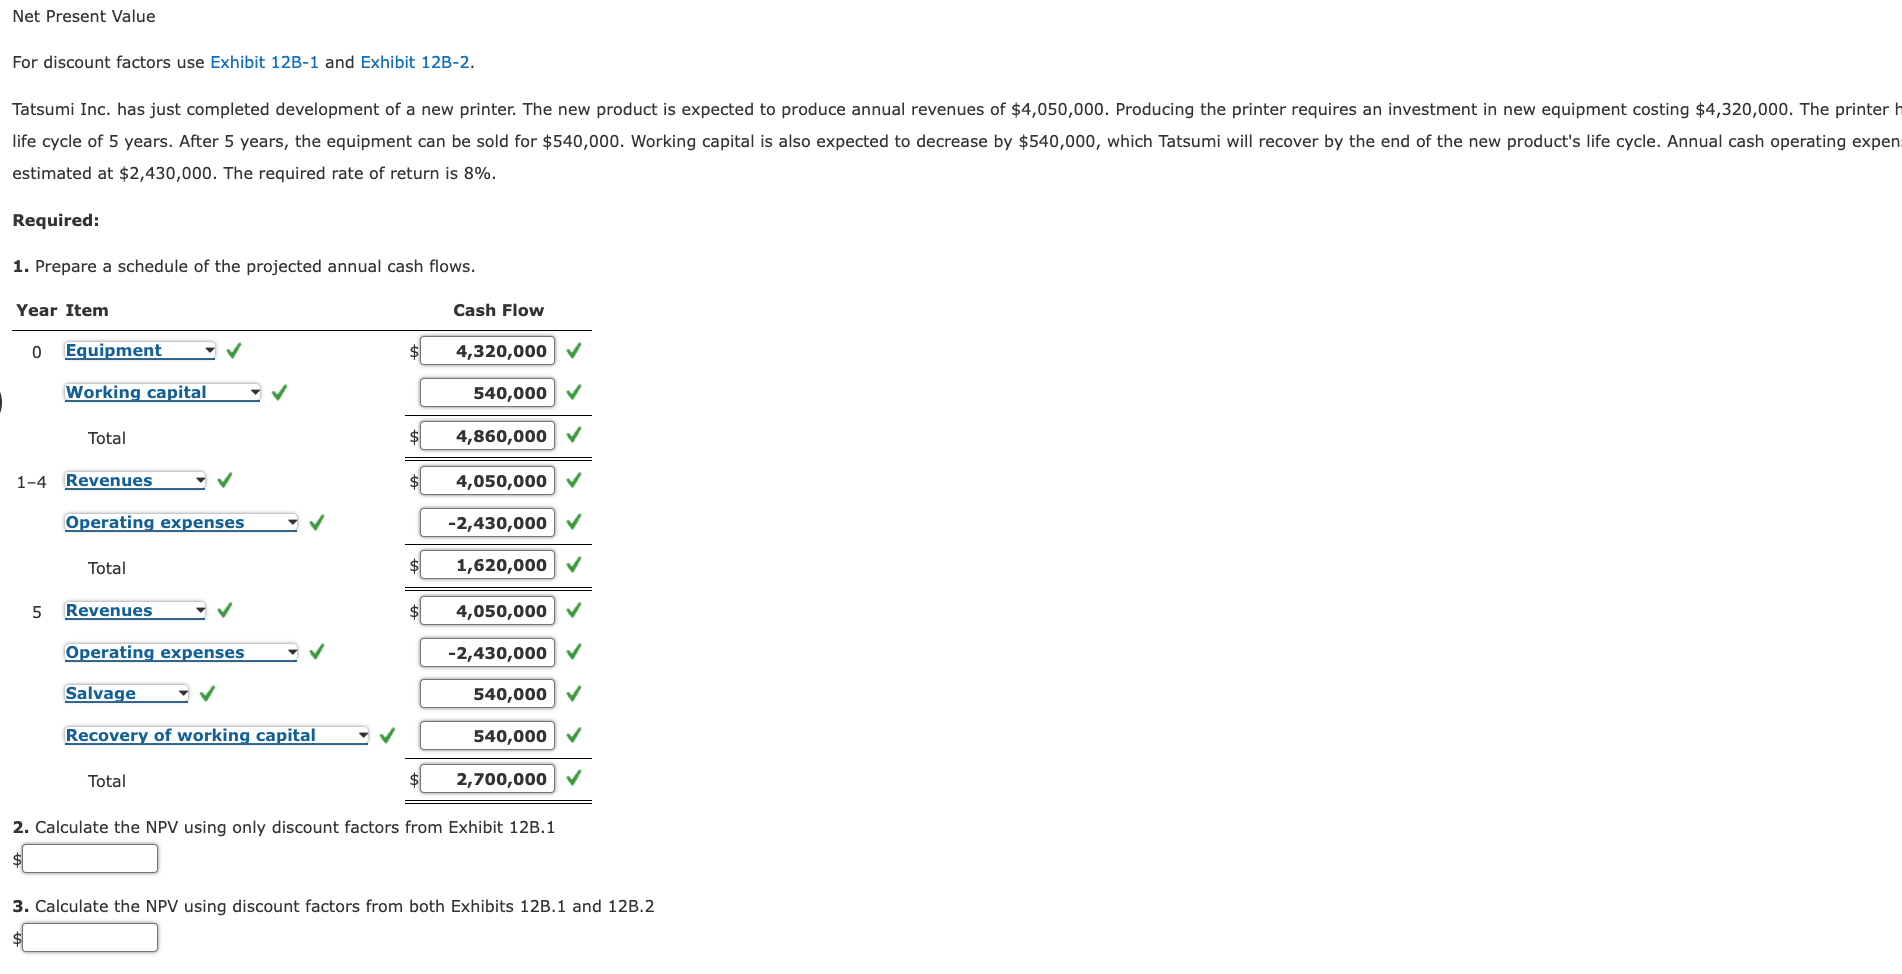Click checkmark next to Working capital dropdown
Image resolution: width=1902 pixels, height=974 pixels.
click(279, 392)
